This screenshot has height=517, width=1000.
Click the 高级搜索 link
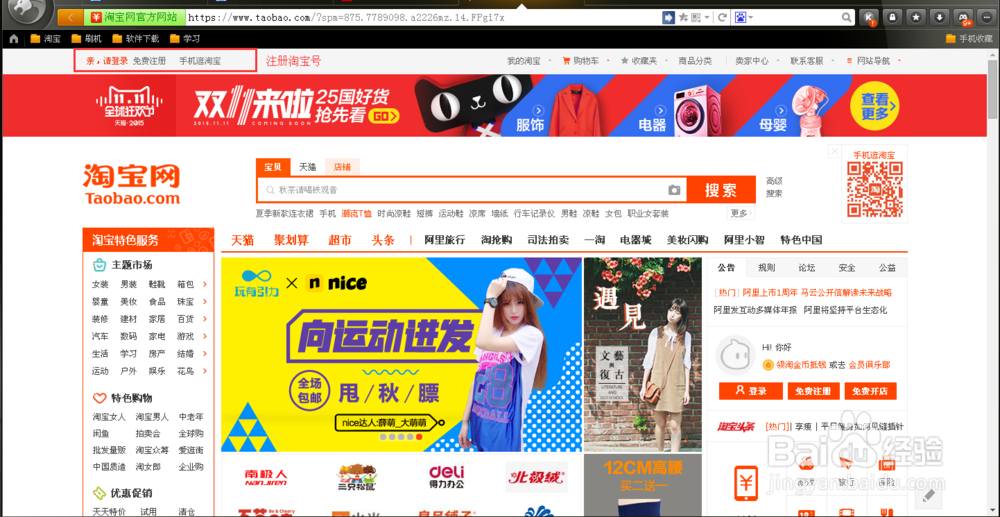point(774,187)
